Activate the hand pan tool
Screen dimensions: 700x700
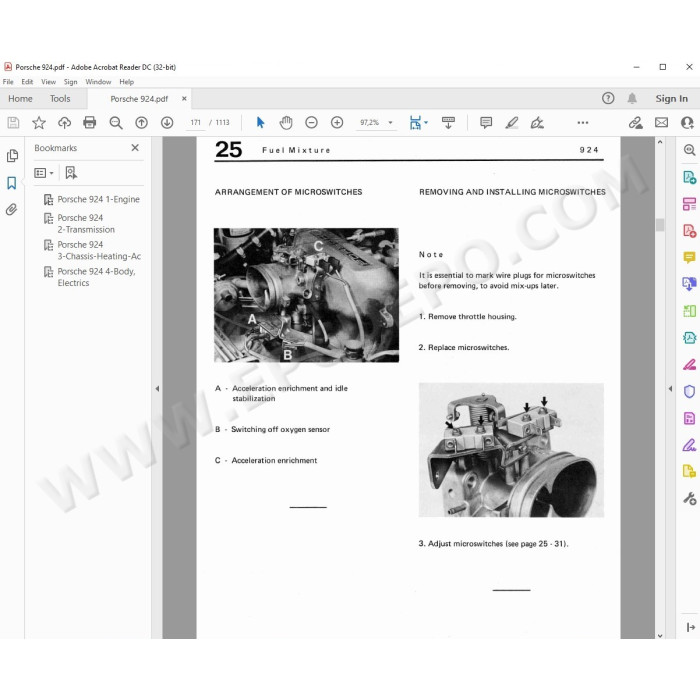[286, 122]
